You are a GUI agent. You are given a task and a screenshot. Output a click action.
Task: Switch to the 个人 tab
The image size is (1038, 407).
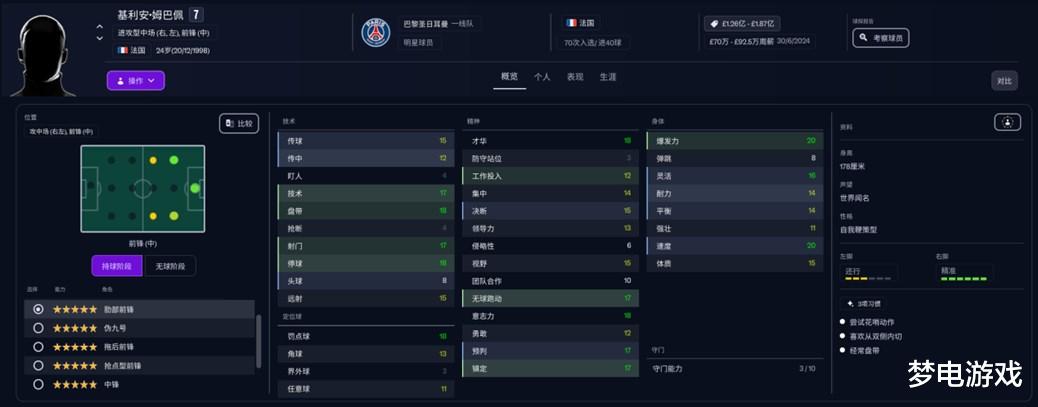click(542, 76)
